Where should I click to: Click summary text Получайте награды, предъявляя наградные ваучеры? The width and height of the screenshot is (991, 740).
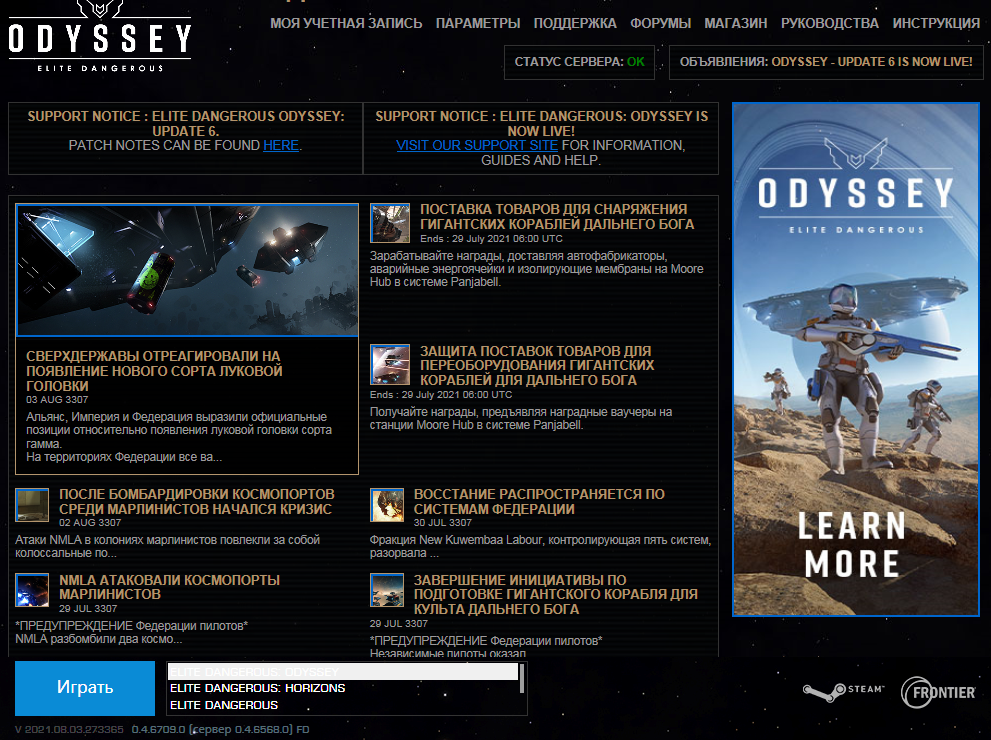(x=521, y=418)
